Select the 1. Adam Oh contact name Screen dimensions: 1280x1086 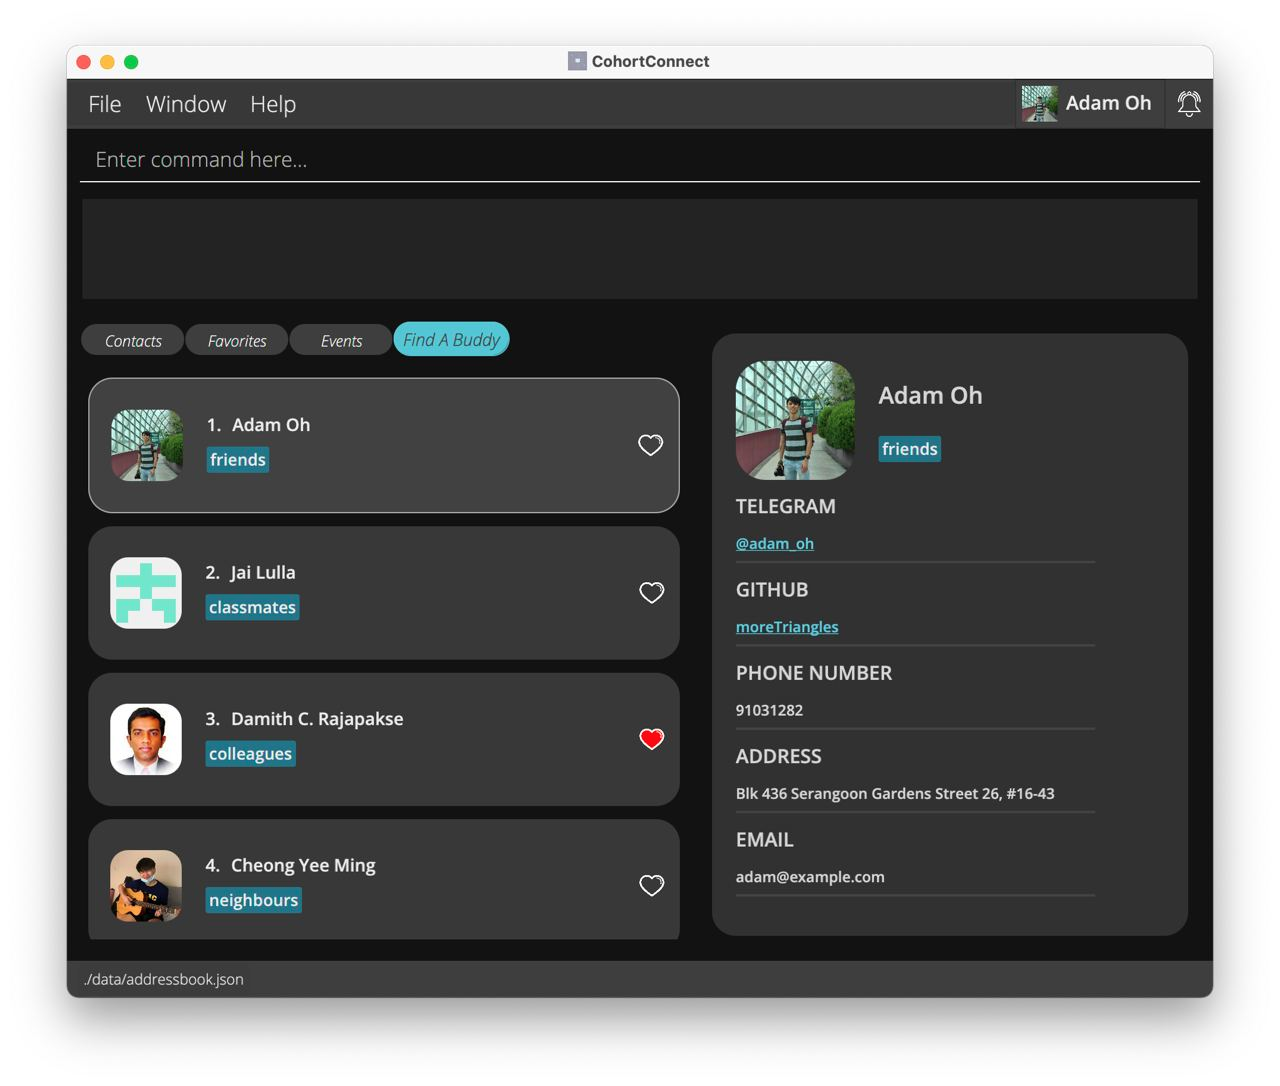pos(259,425)
